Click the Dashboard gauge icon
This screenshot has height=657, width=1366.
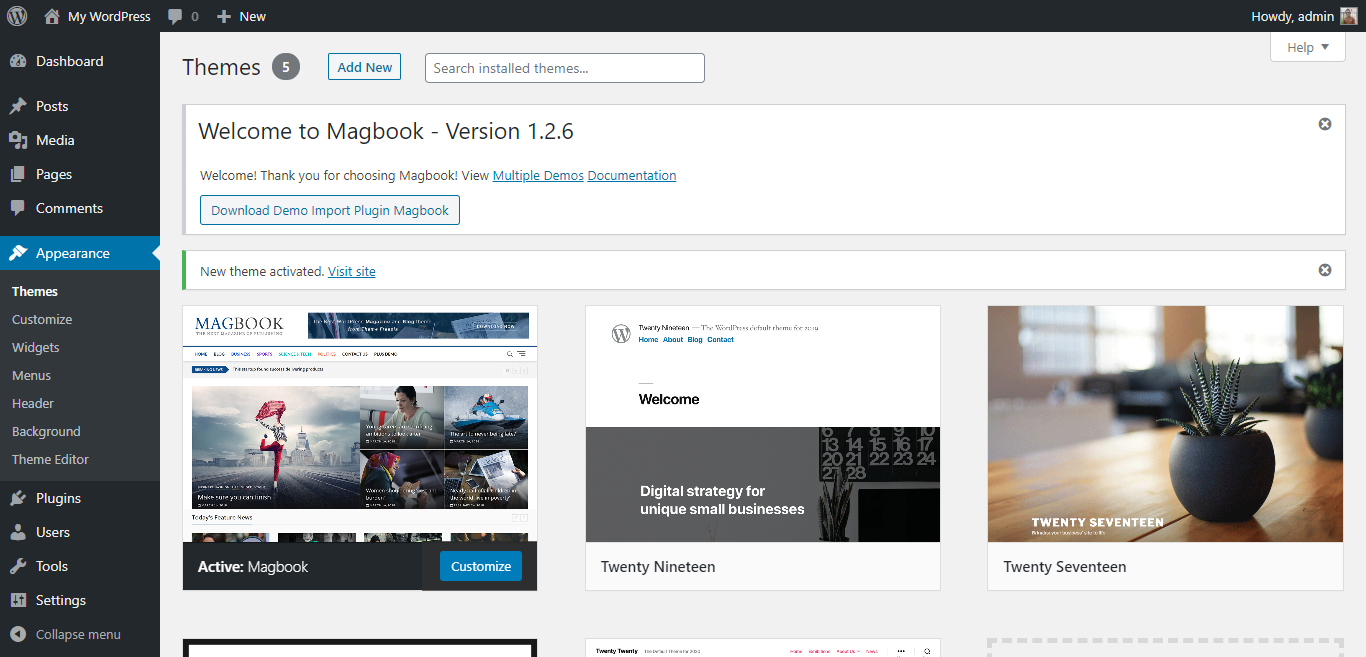point(18,61)
